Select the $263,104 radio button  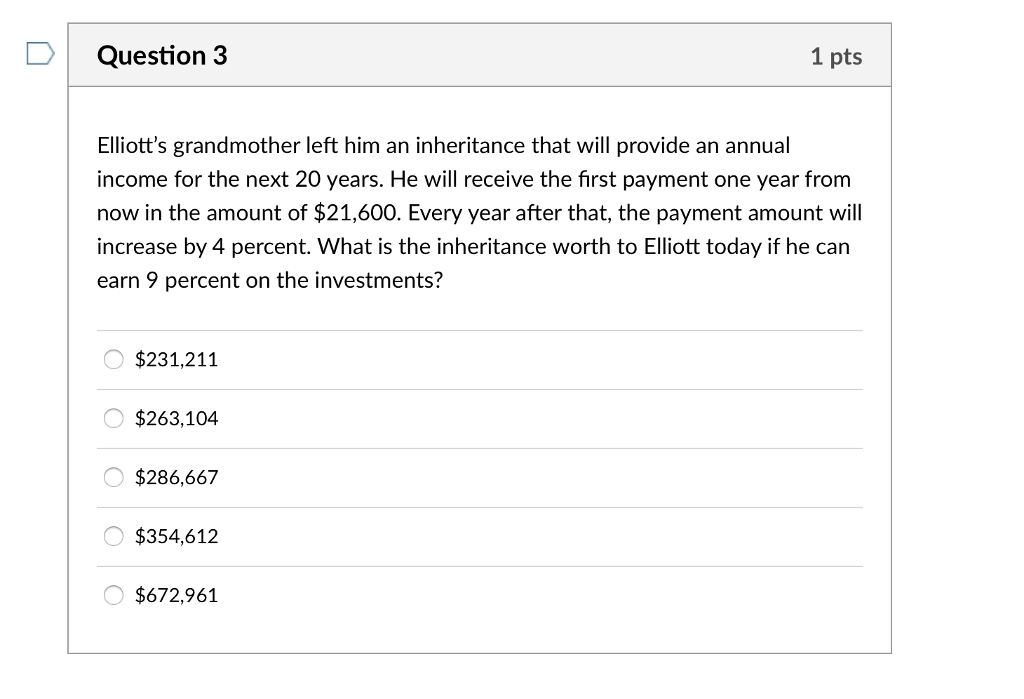point(113,419)
